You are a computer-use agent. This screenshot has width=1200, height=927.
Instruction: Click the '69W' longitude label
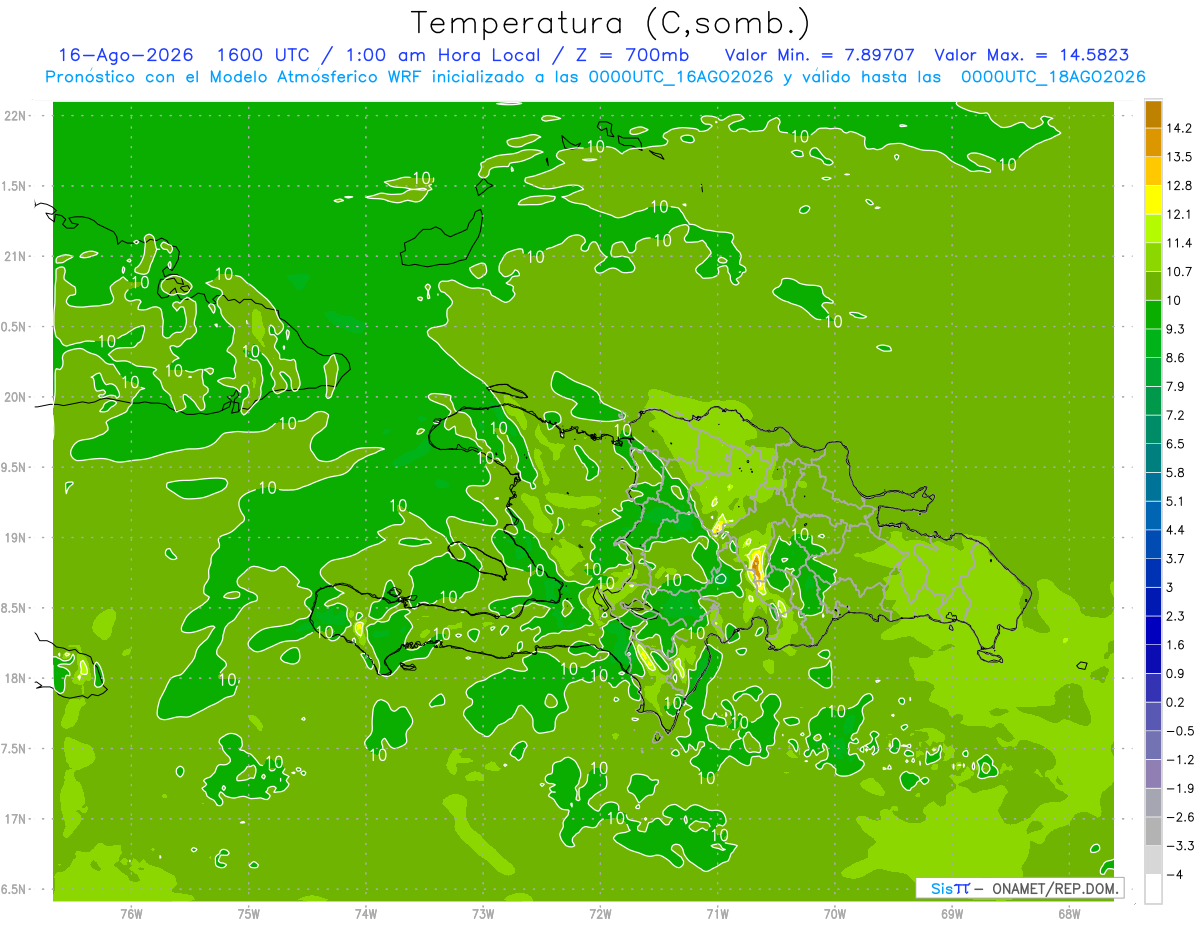tap(951, 913)
